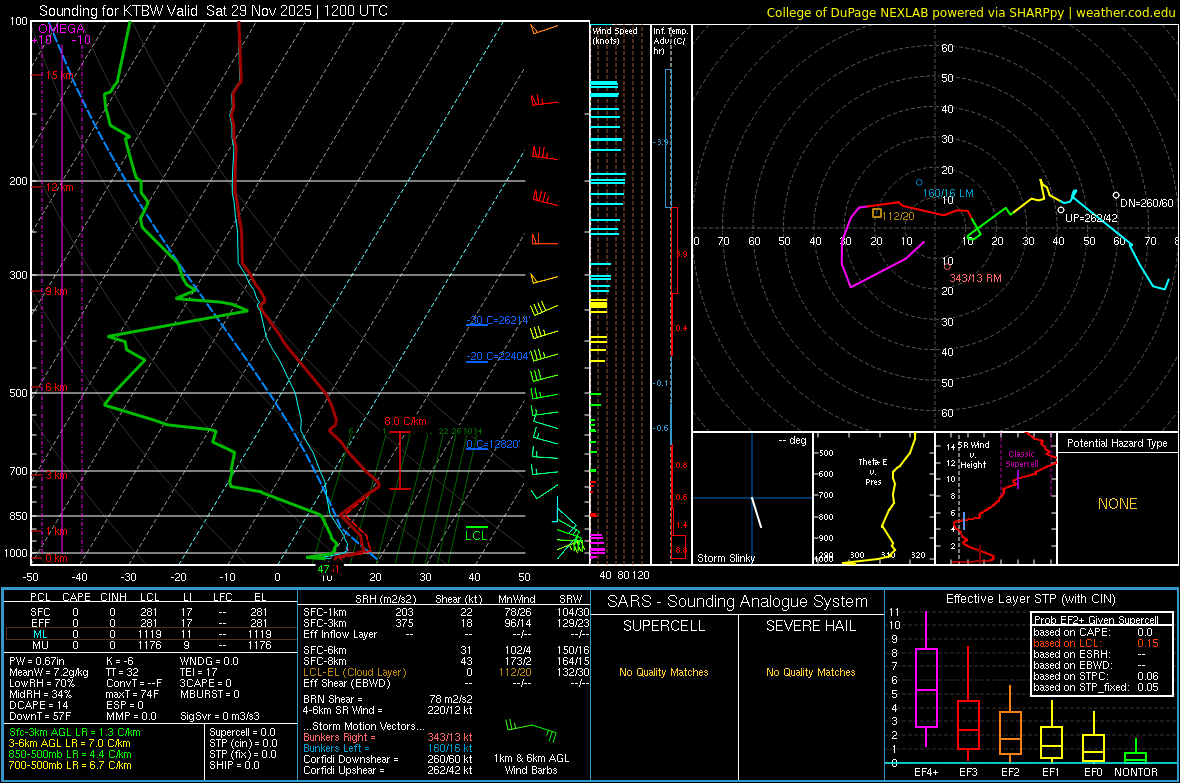1180x783 pixels.
Task: Click No Quality Matches under SEVERE HAIL
Action: 810,672
